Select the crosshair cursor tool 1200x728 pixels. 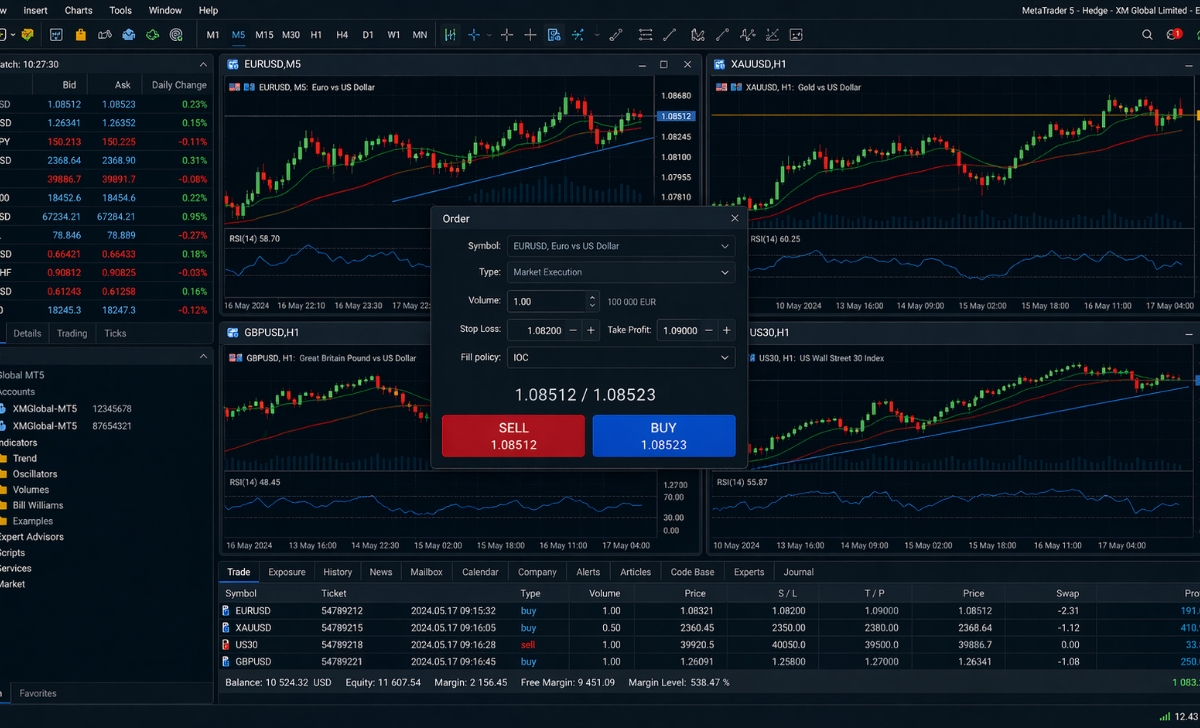tap(507, 35)
